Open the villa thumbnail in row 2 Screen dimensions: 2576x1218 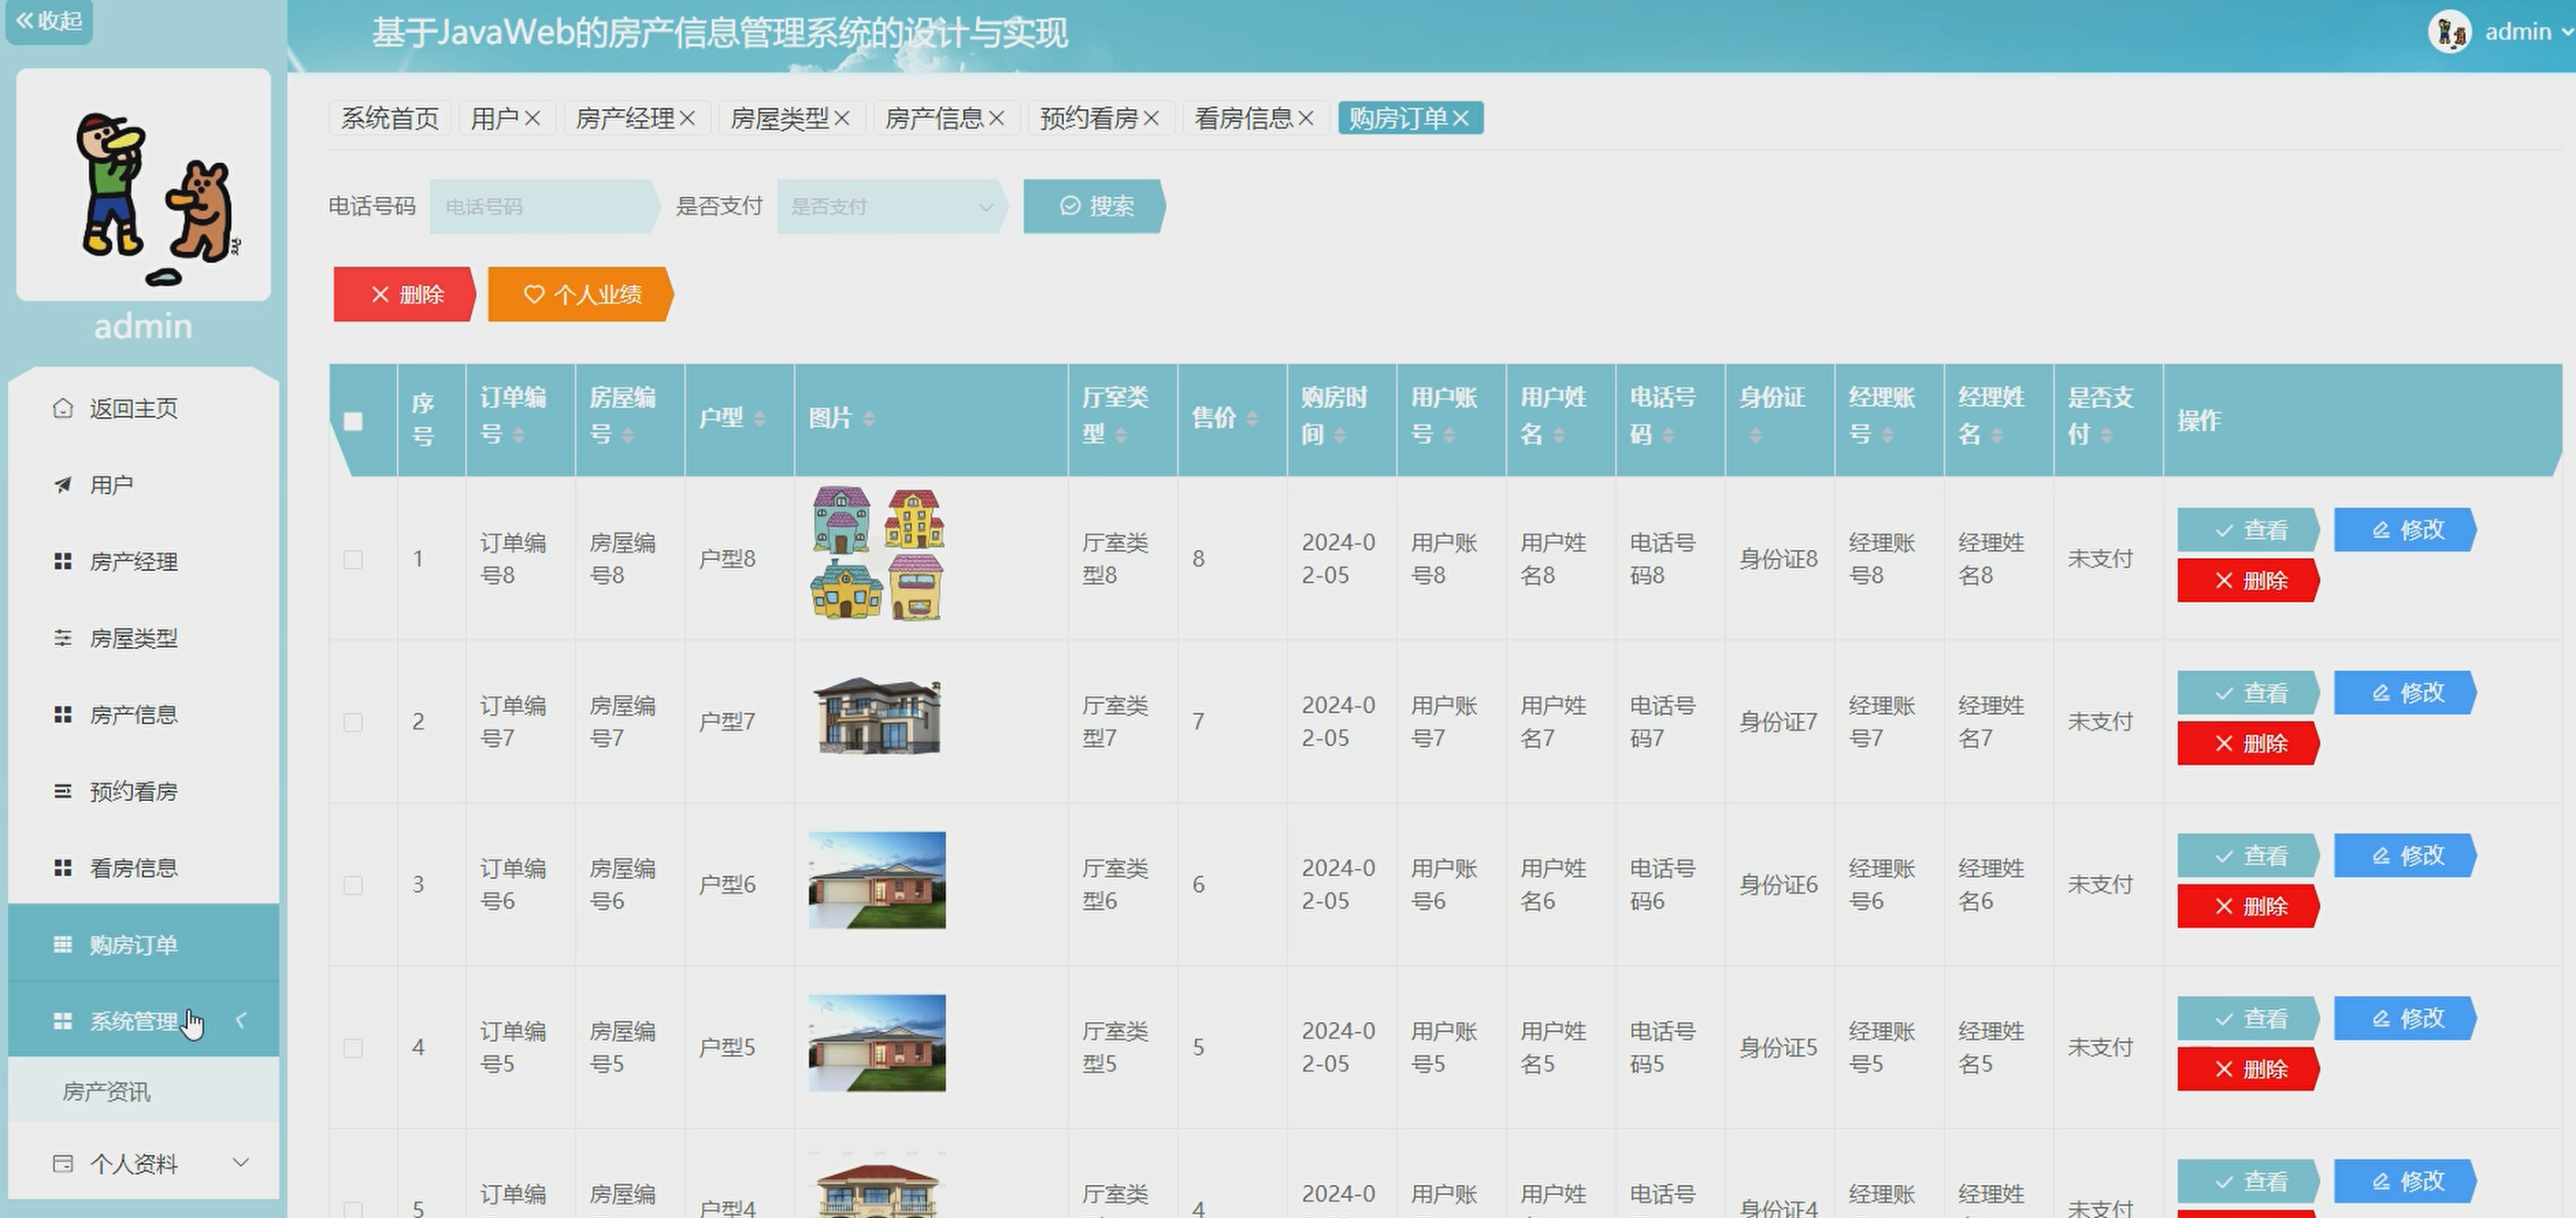[x=877, y=716]
